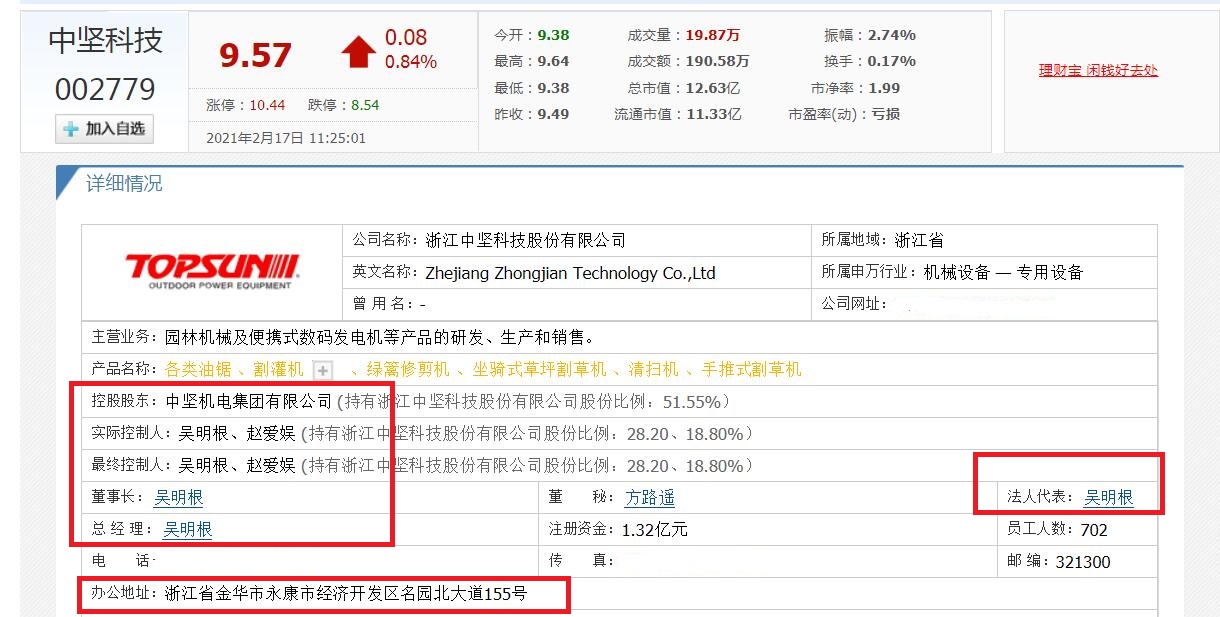Open the 方路遥 board secretary link
Screen dimensions: 1220x617
[650, 497]
